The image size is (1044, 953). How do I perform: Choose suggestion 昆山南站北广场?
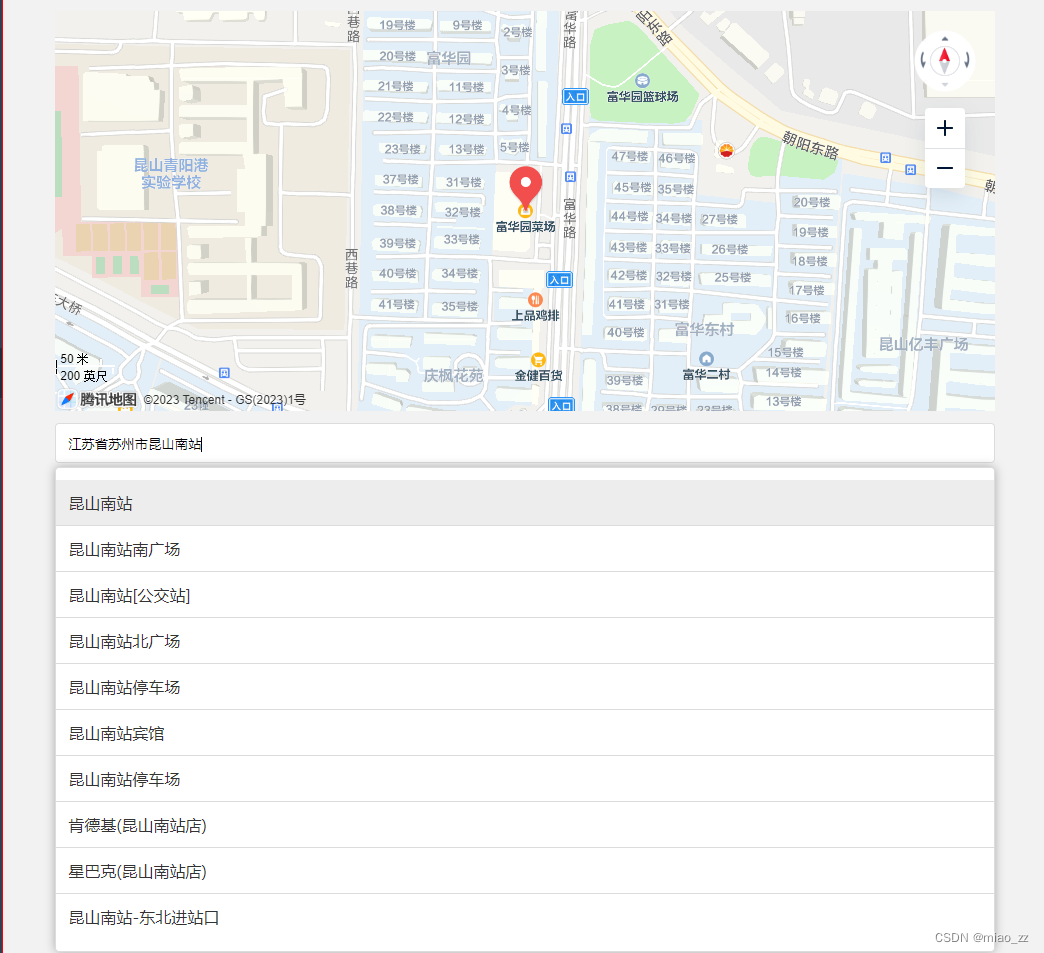pyautogui.click(x=525, y=641)
